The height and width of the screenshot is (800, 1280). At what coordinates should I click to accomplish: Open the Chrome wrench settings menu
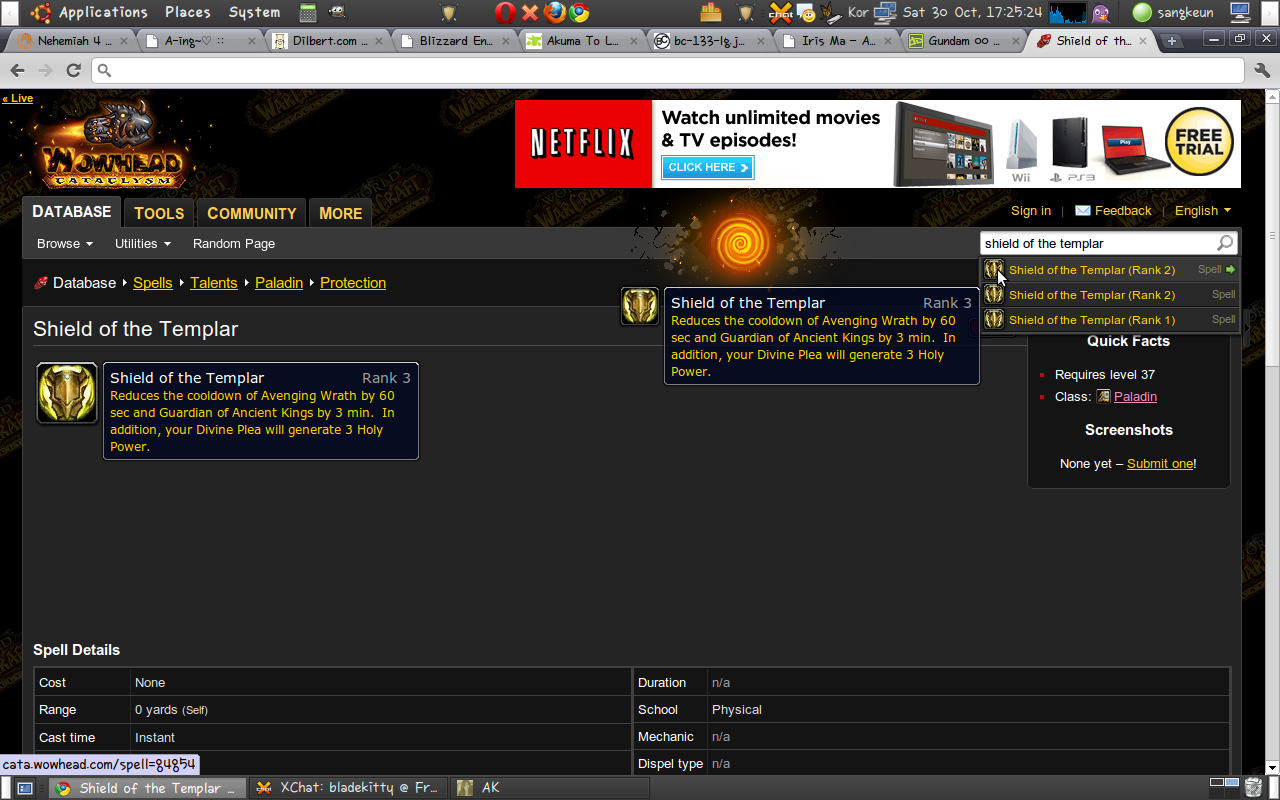1261,70
